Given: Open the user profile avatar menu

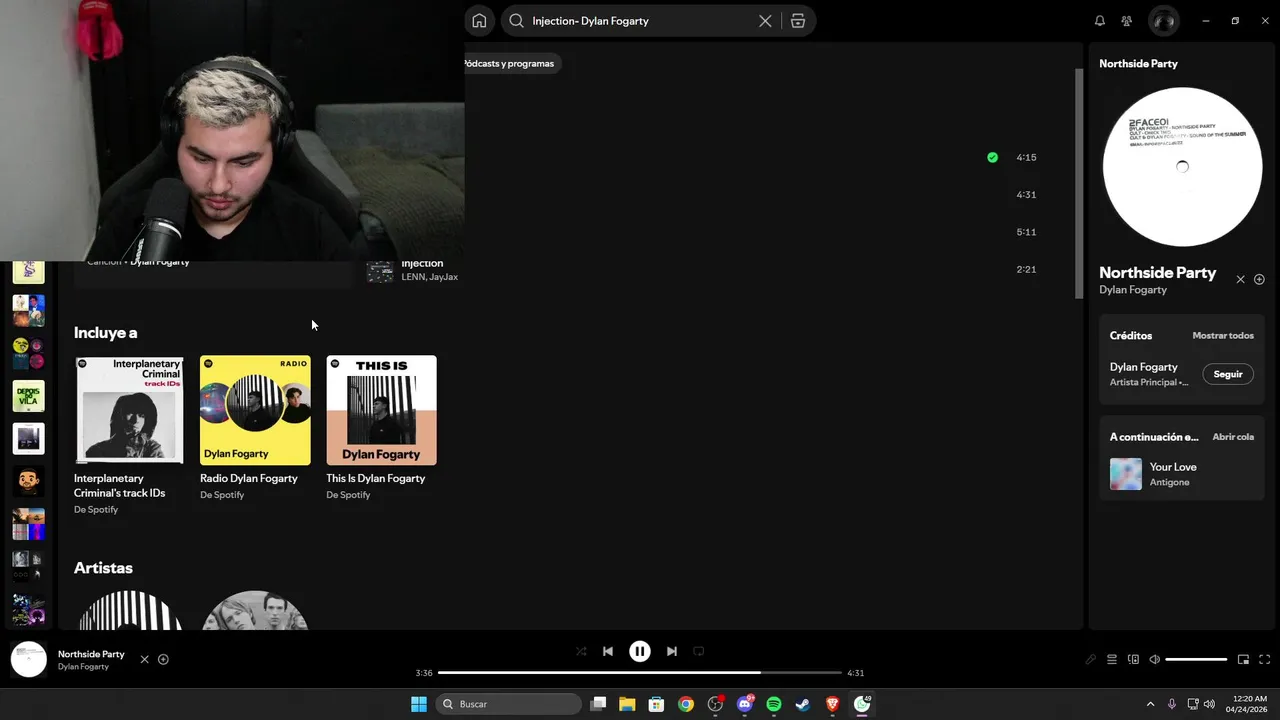Looking at the screenshot, I should click(x=1163, y=21).
